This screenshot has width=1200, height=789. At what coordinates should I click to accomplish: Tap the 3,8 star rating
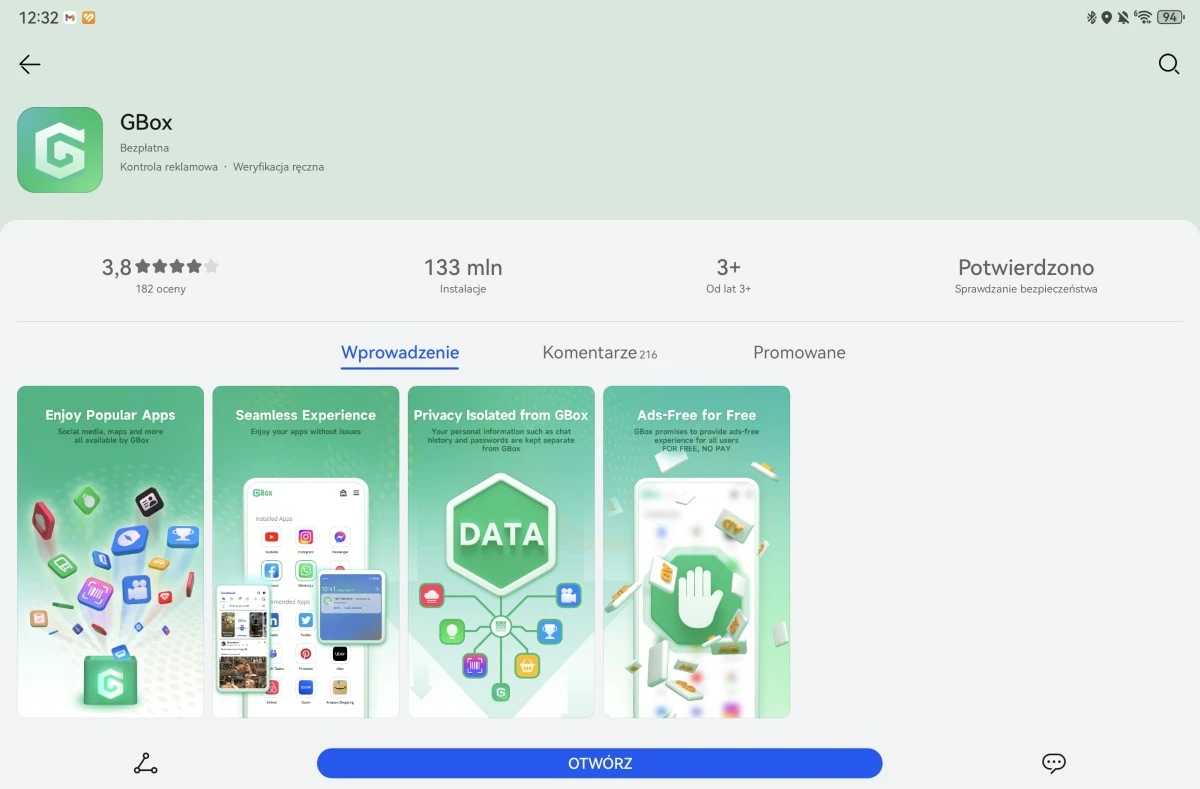point(160,268)
